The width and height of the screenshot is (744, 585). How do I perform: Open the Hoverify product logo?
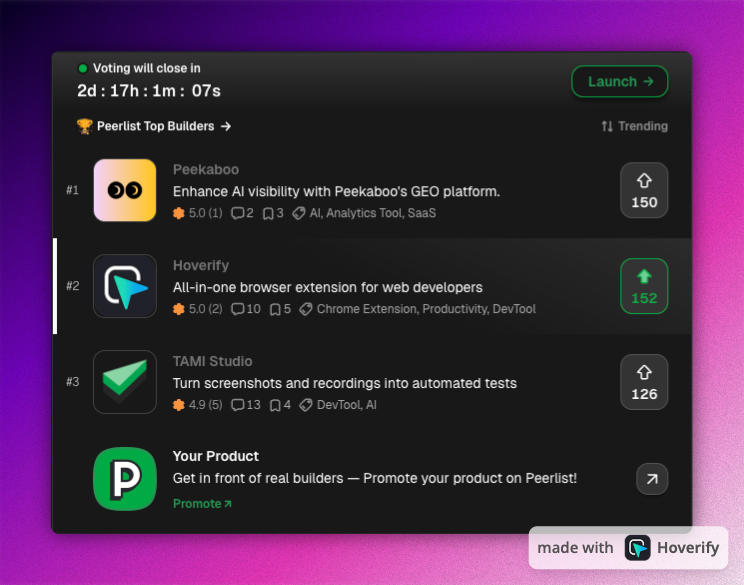point(125,286)
